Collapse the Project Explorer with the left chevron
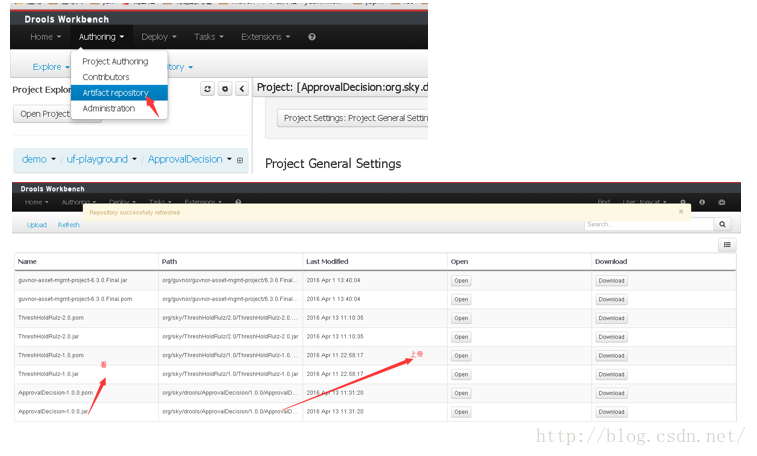This screenshot has height=456, width=757. [242, 89]
